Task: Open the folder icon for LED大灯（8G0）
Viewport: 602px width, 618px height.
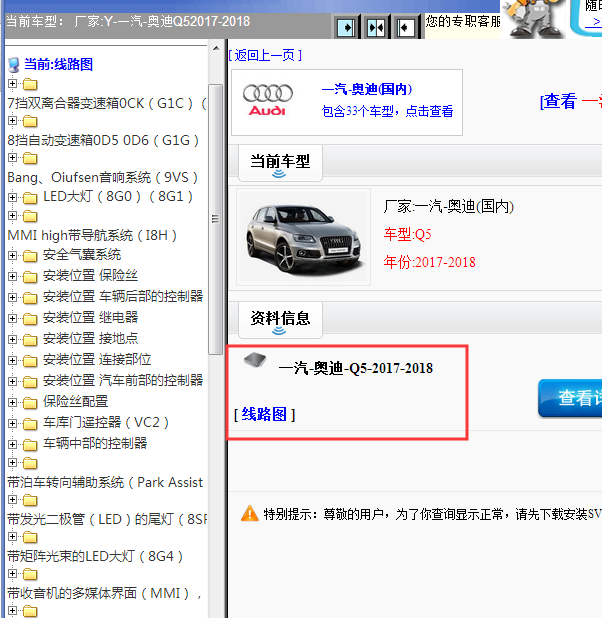Action: tap(30, 197)
